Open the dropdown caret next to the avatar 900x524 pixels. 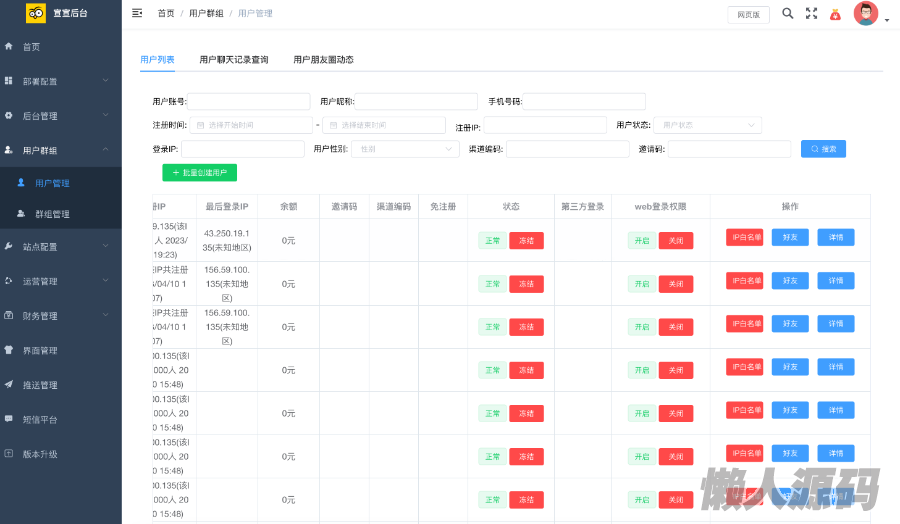(x=887, y=20)
